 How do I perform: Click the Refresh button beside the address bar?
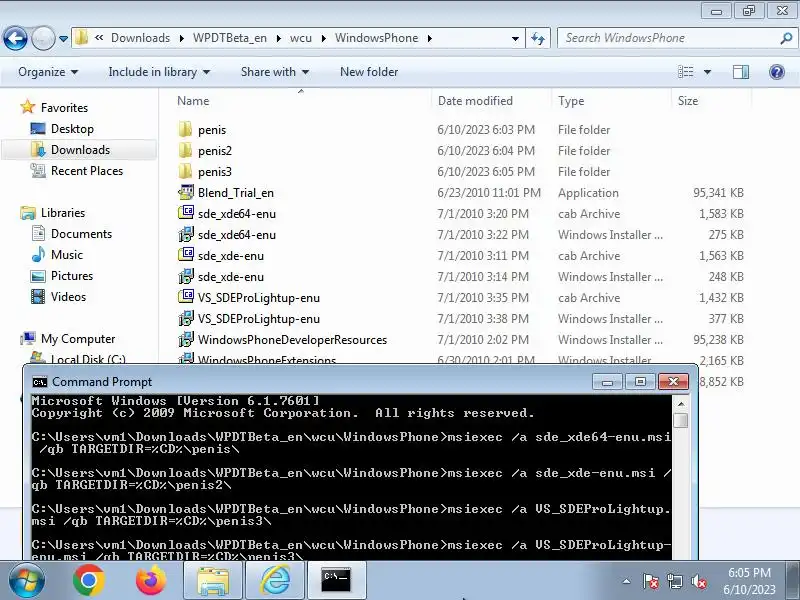tap(538, 38)
